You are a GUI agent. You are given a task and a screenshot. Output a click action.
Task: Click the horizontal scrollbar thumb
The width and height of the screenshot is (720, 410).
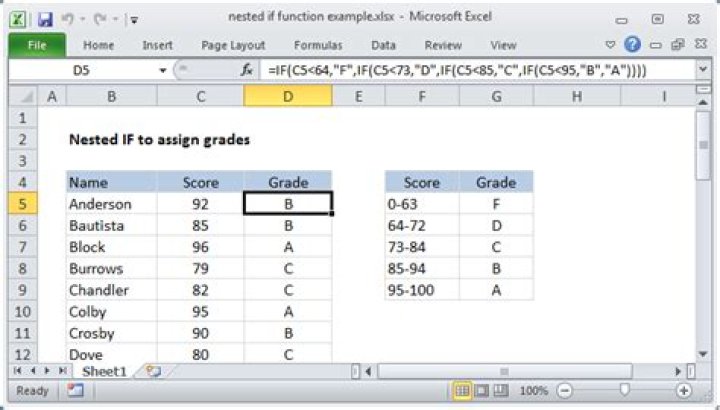point(504,371)
